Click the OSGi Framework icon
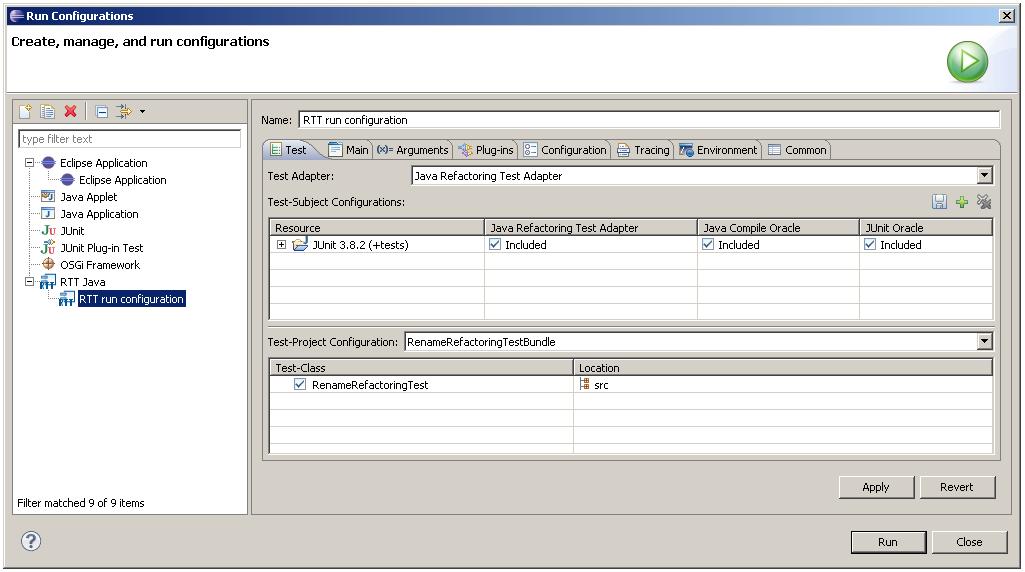Screen dimensions: 1025x572 pos(48,264)
